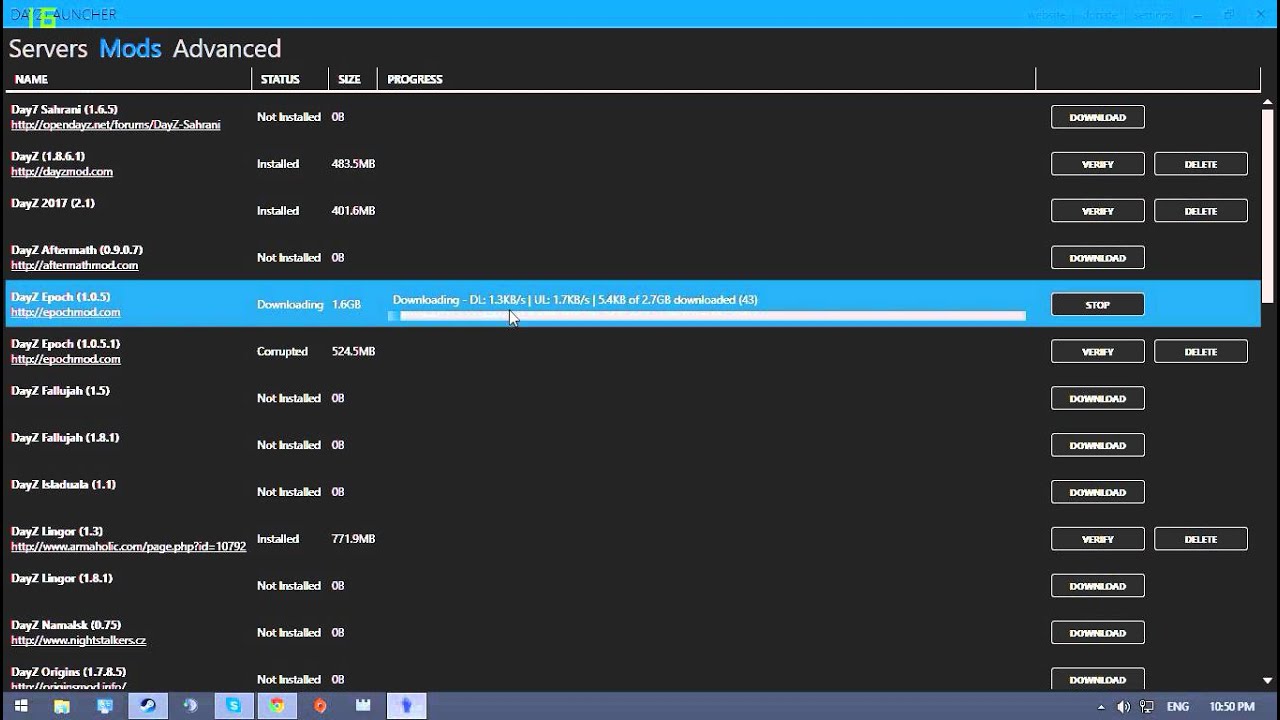The height and width of the screenshot is (720, 1280).
Task: Switch to the Mods tab
Action: point(130,48)
